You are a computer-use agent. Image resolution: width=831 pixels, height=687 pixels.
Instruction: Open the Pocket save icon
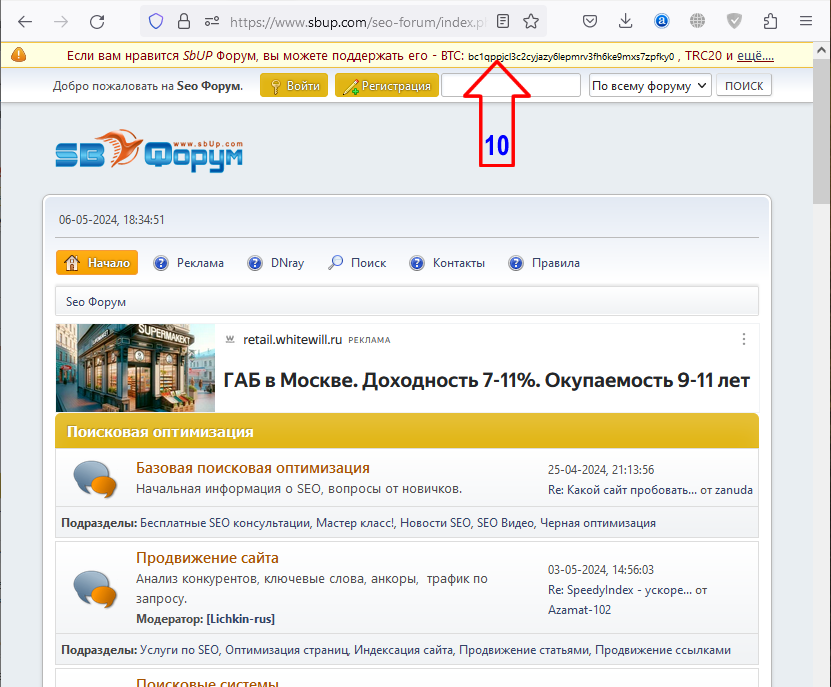(591, 21)
